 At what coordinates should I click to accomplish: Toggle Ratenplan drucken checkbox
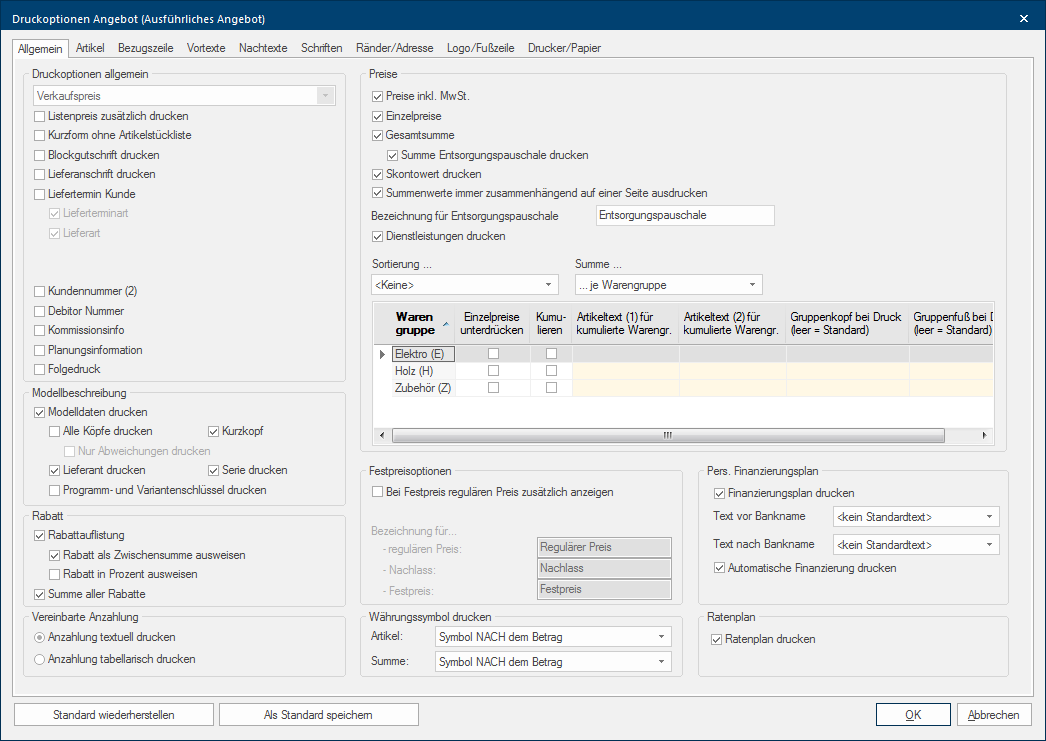click(717, 639)
